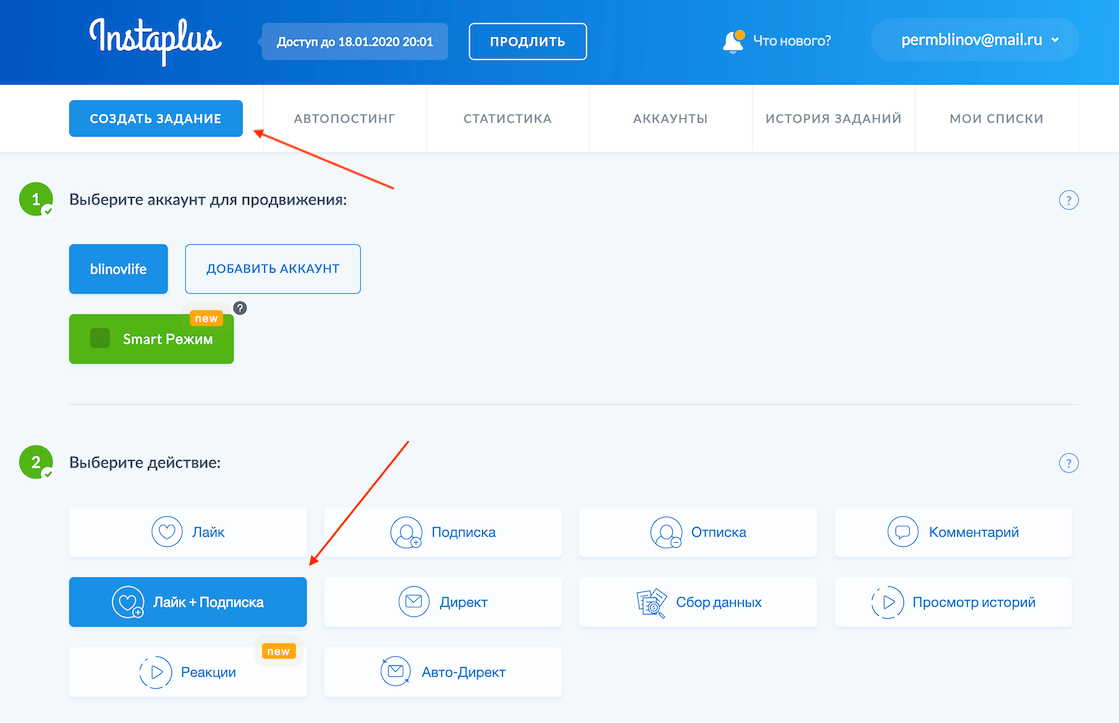Switch to the Статистика tab
This screenshot has height=723, width=1119.
(507, 118)
